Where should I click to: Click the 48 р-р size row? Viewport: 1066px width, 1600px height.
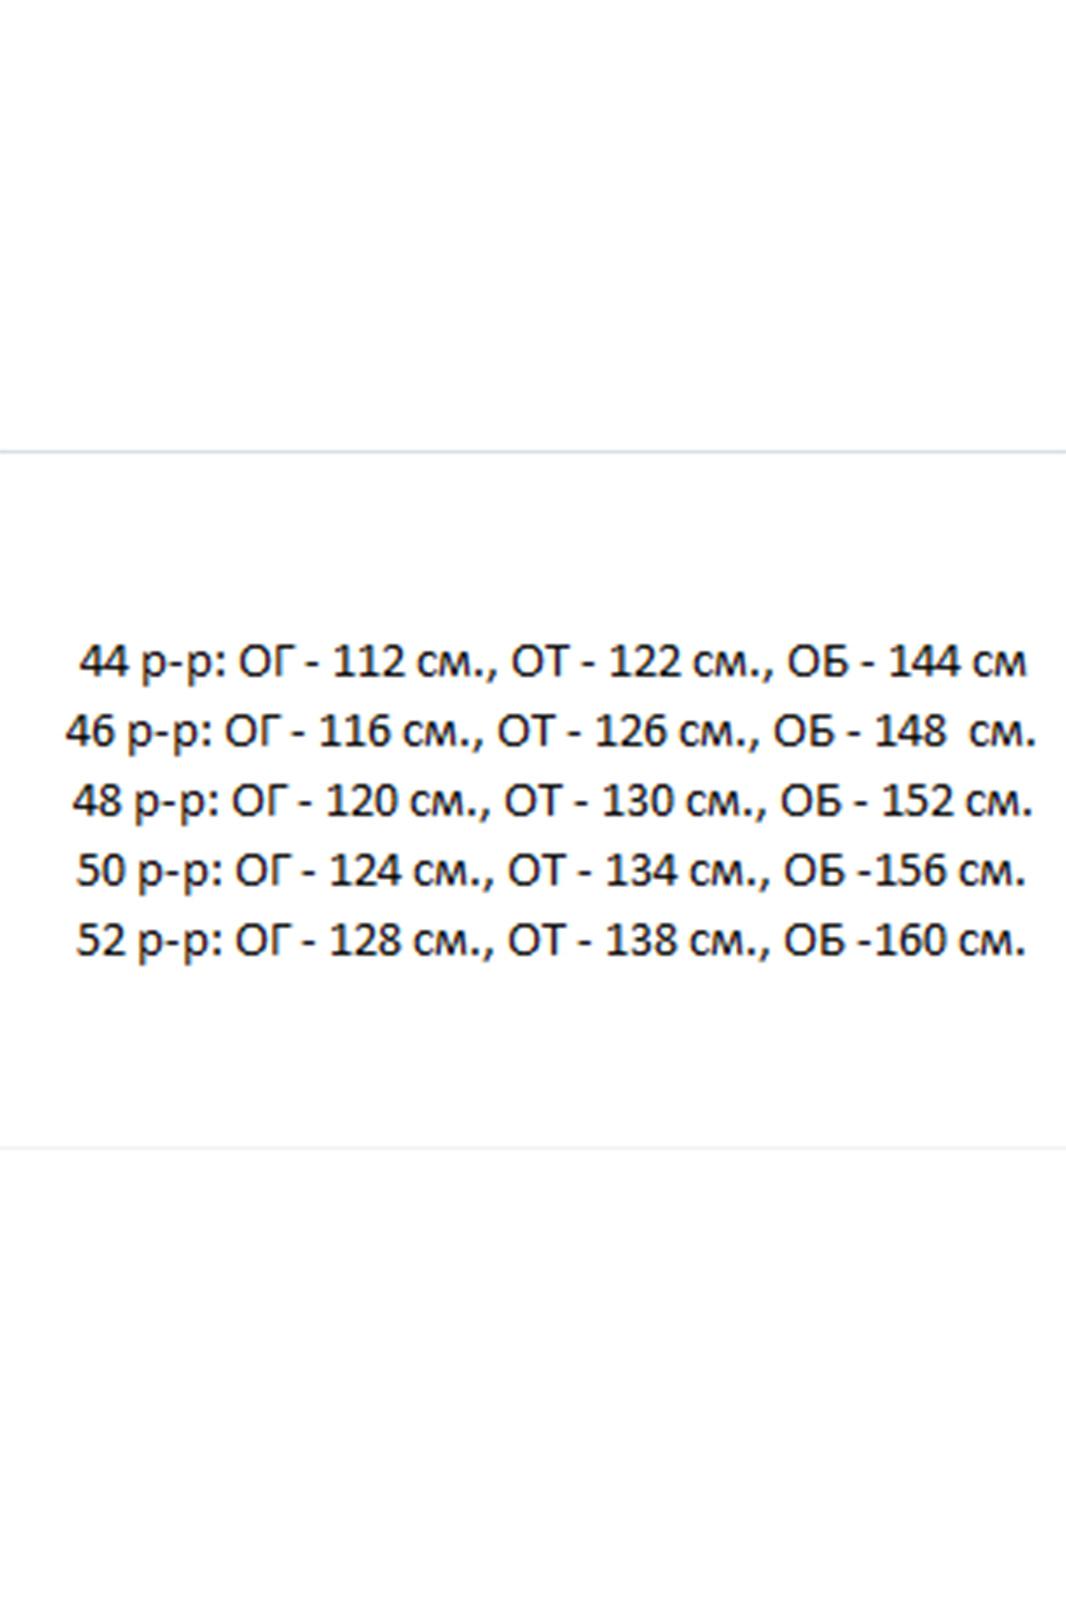tap(552, 802)
